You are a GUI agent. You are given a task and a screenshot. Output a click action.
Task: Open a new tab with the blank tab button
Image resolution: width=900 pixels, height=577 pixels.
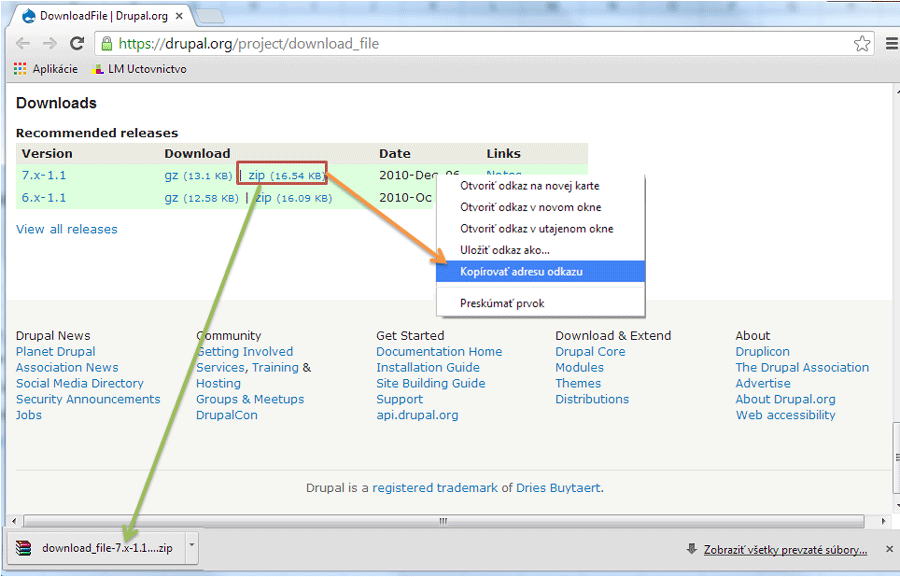(210, 16)
